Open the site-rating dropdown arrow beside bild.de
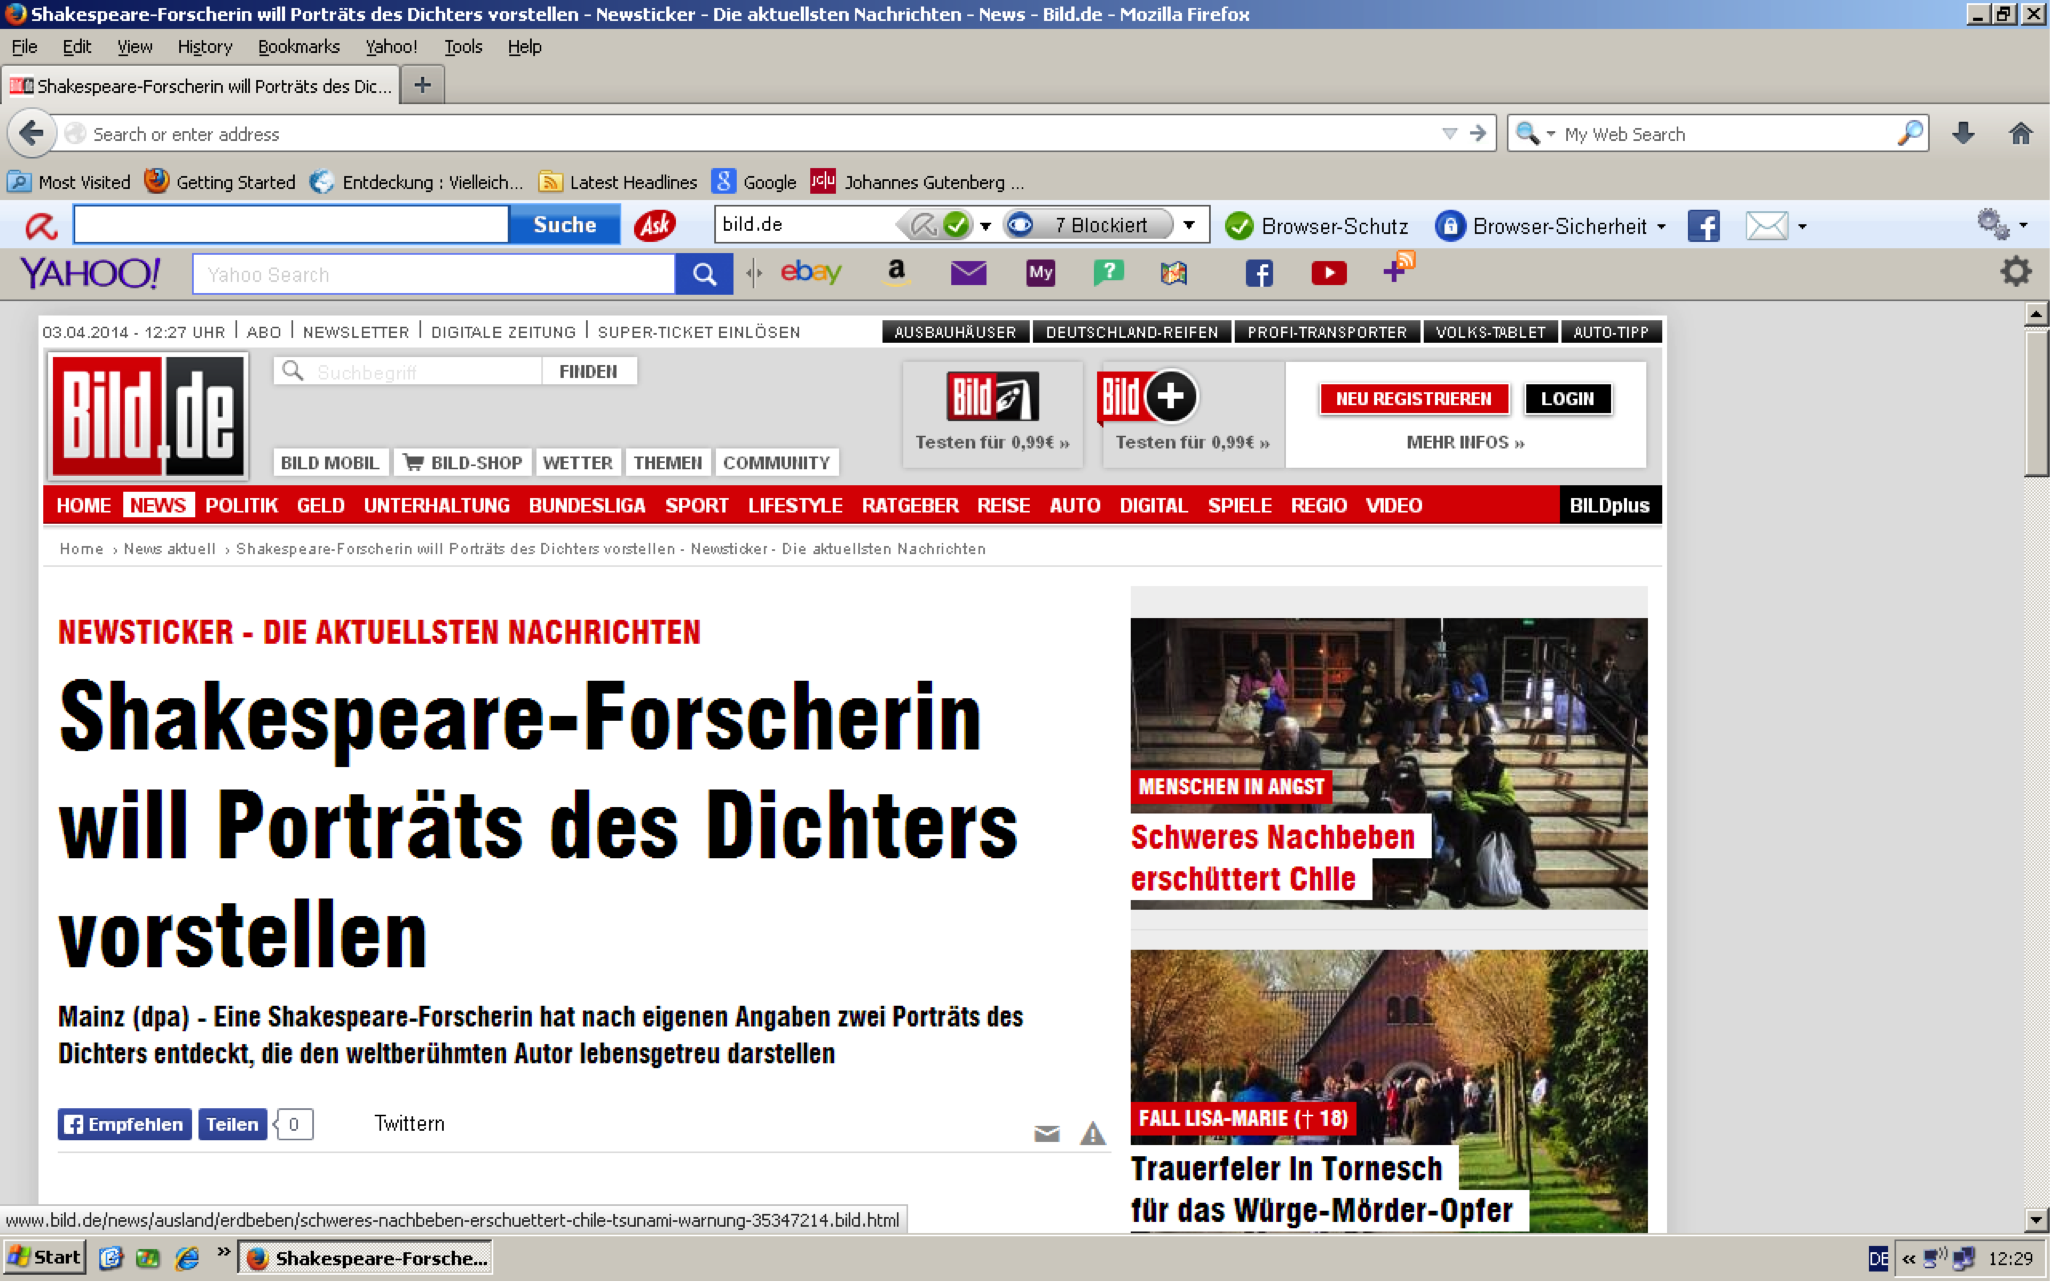The width and height of the screenshot is (2050, 1282). (986, 225)
